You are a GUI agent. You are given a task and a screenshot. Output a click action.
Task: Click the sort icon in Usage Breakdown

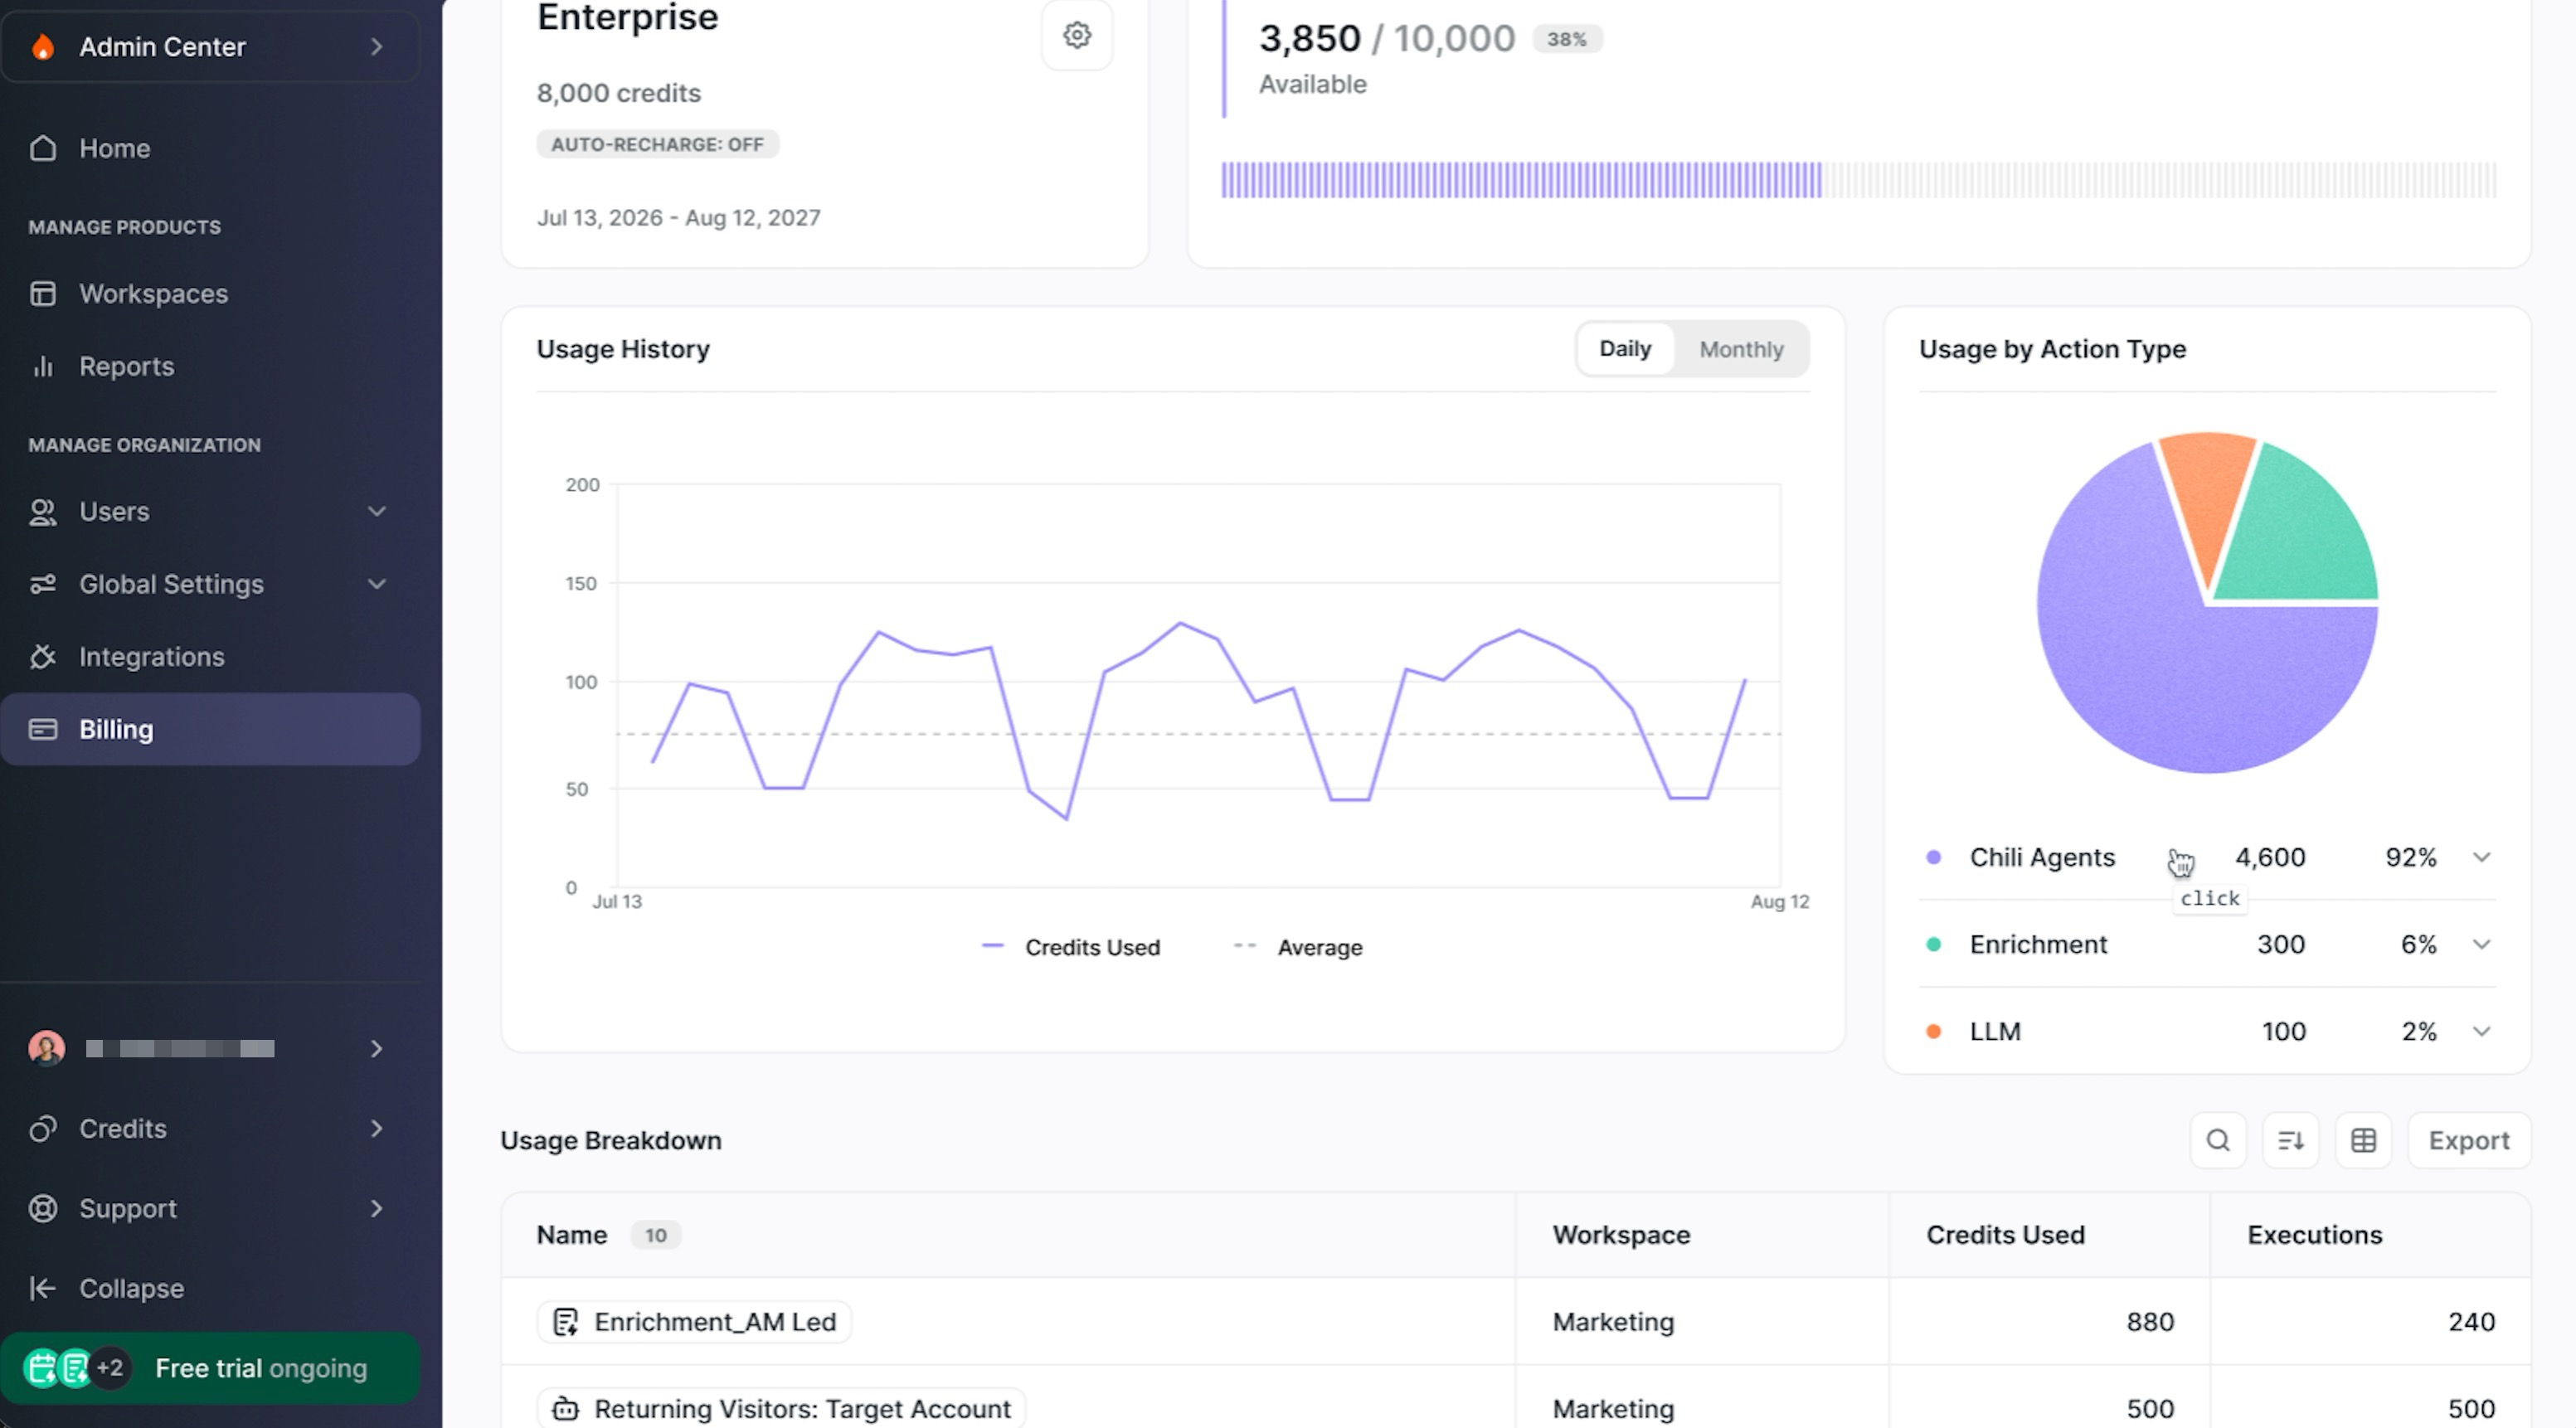2290,1140
